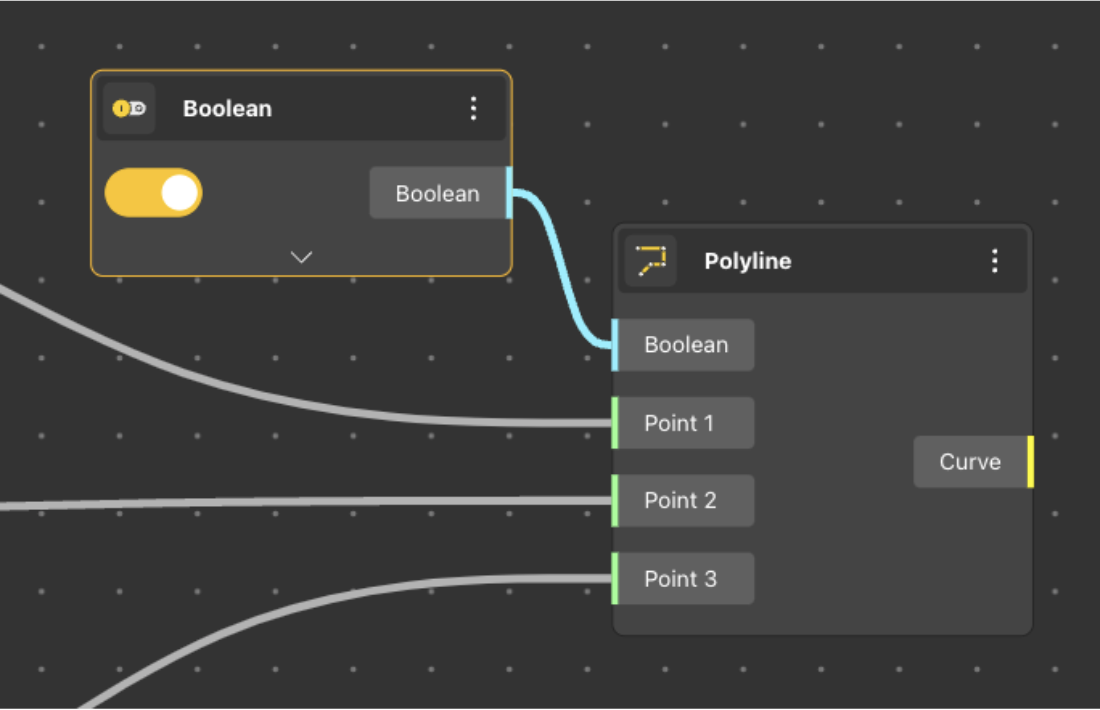Click the Curve output label on Polyline

[x=969, y=462]
